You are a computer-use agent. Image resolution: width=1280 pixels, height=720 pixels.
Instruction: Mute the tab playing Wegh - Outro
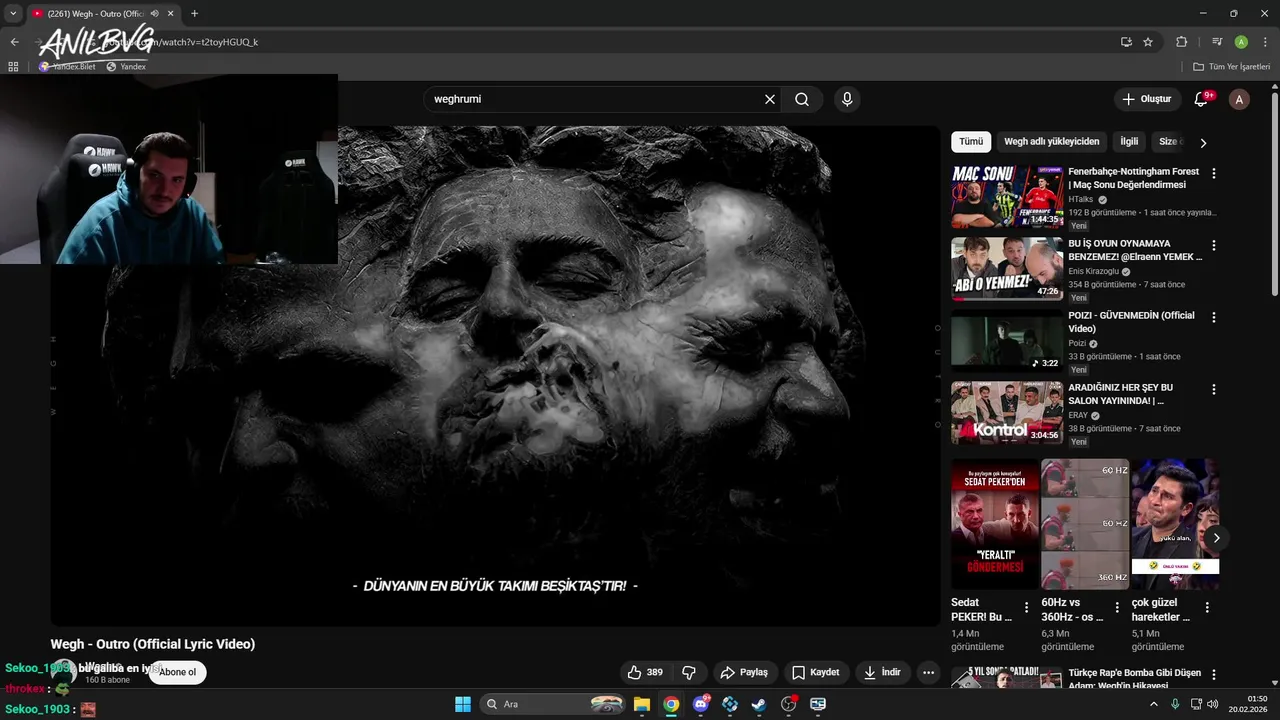[x=154, y=14]
